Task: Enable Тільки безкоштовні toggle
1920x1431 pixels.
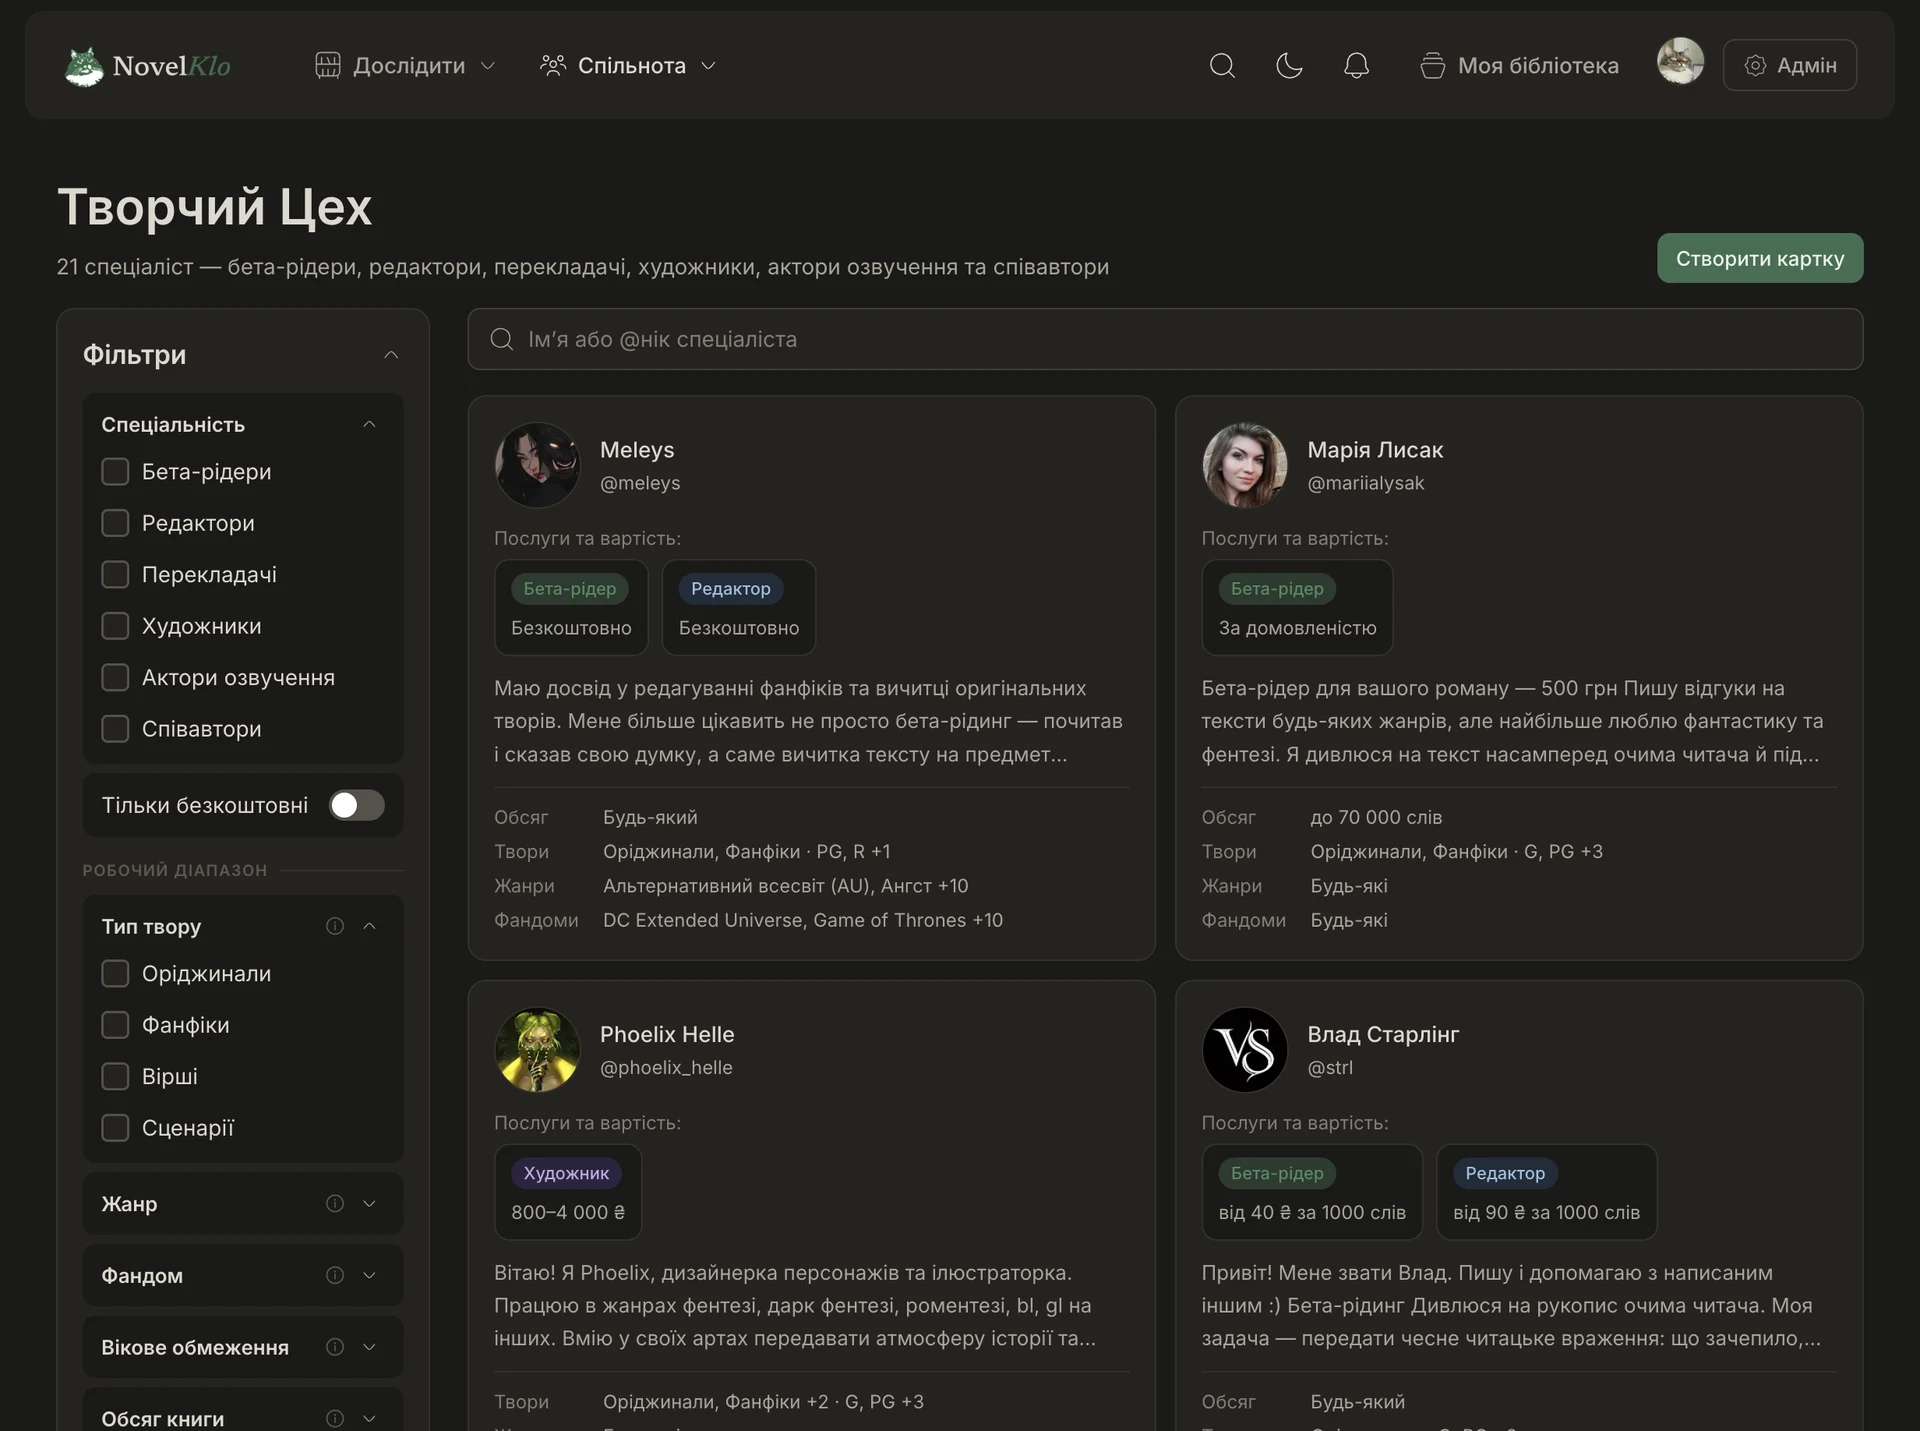Action: point(357,805)
